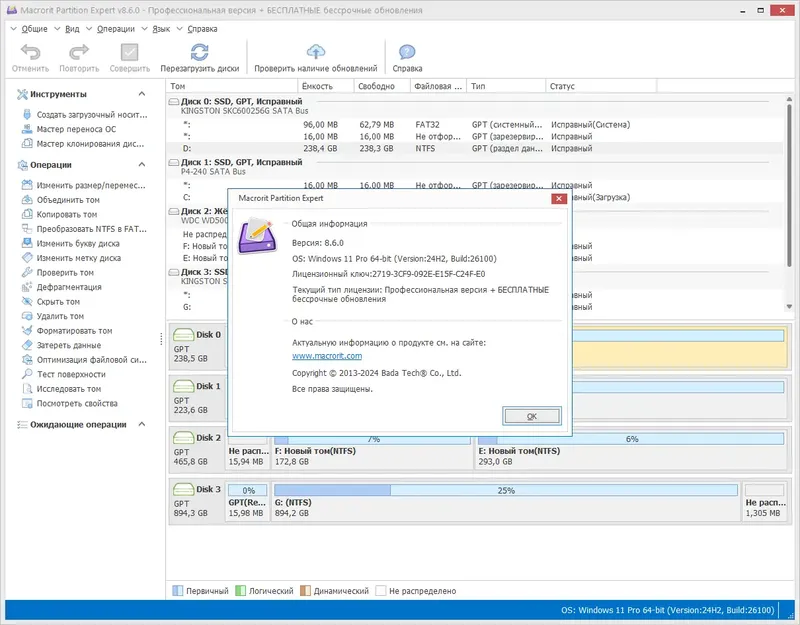Choose Удалить том operation
Viewport: 800px width, 625px height.
pos(54,316)
